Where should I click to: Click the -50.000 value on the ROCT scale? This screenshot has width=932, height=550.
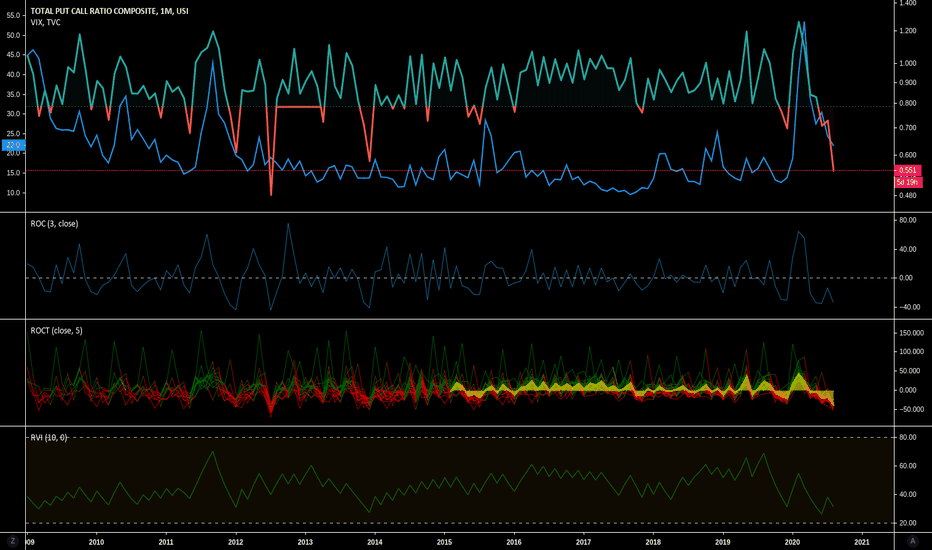pos(911,410)
